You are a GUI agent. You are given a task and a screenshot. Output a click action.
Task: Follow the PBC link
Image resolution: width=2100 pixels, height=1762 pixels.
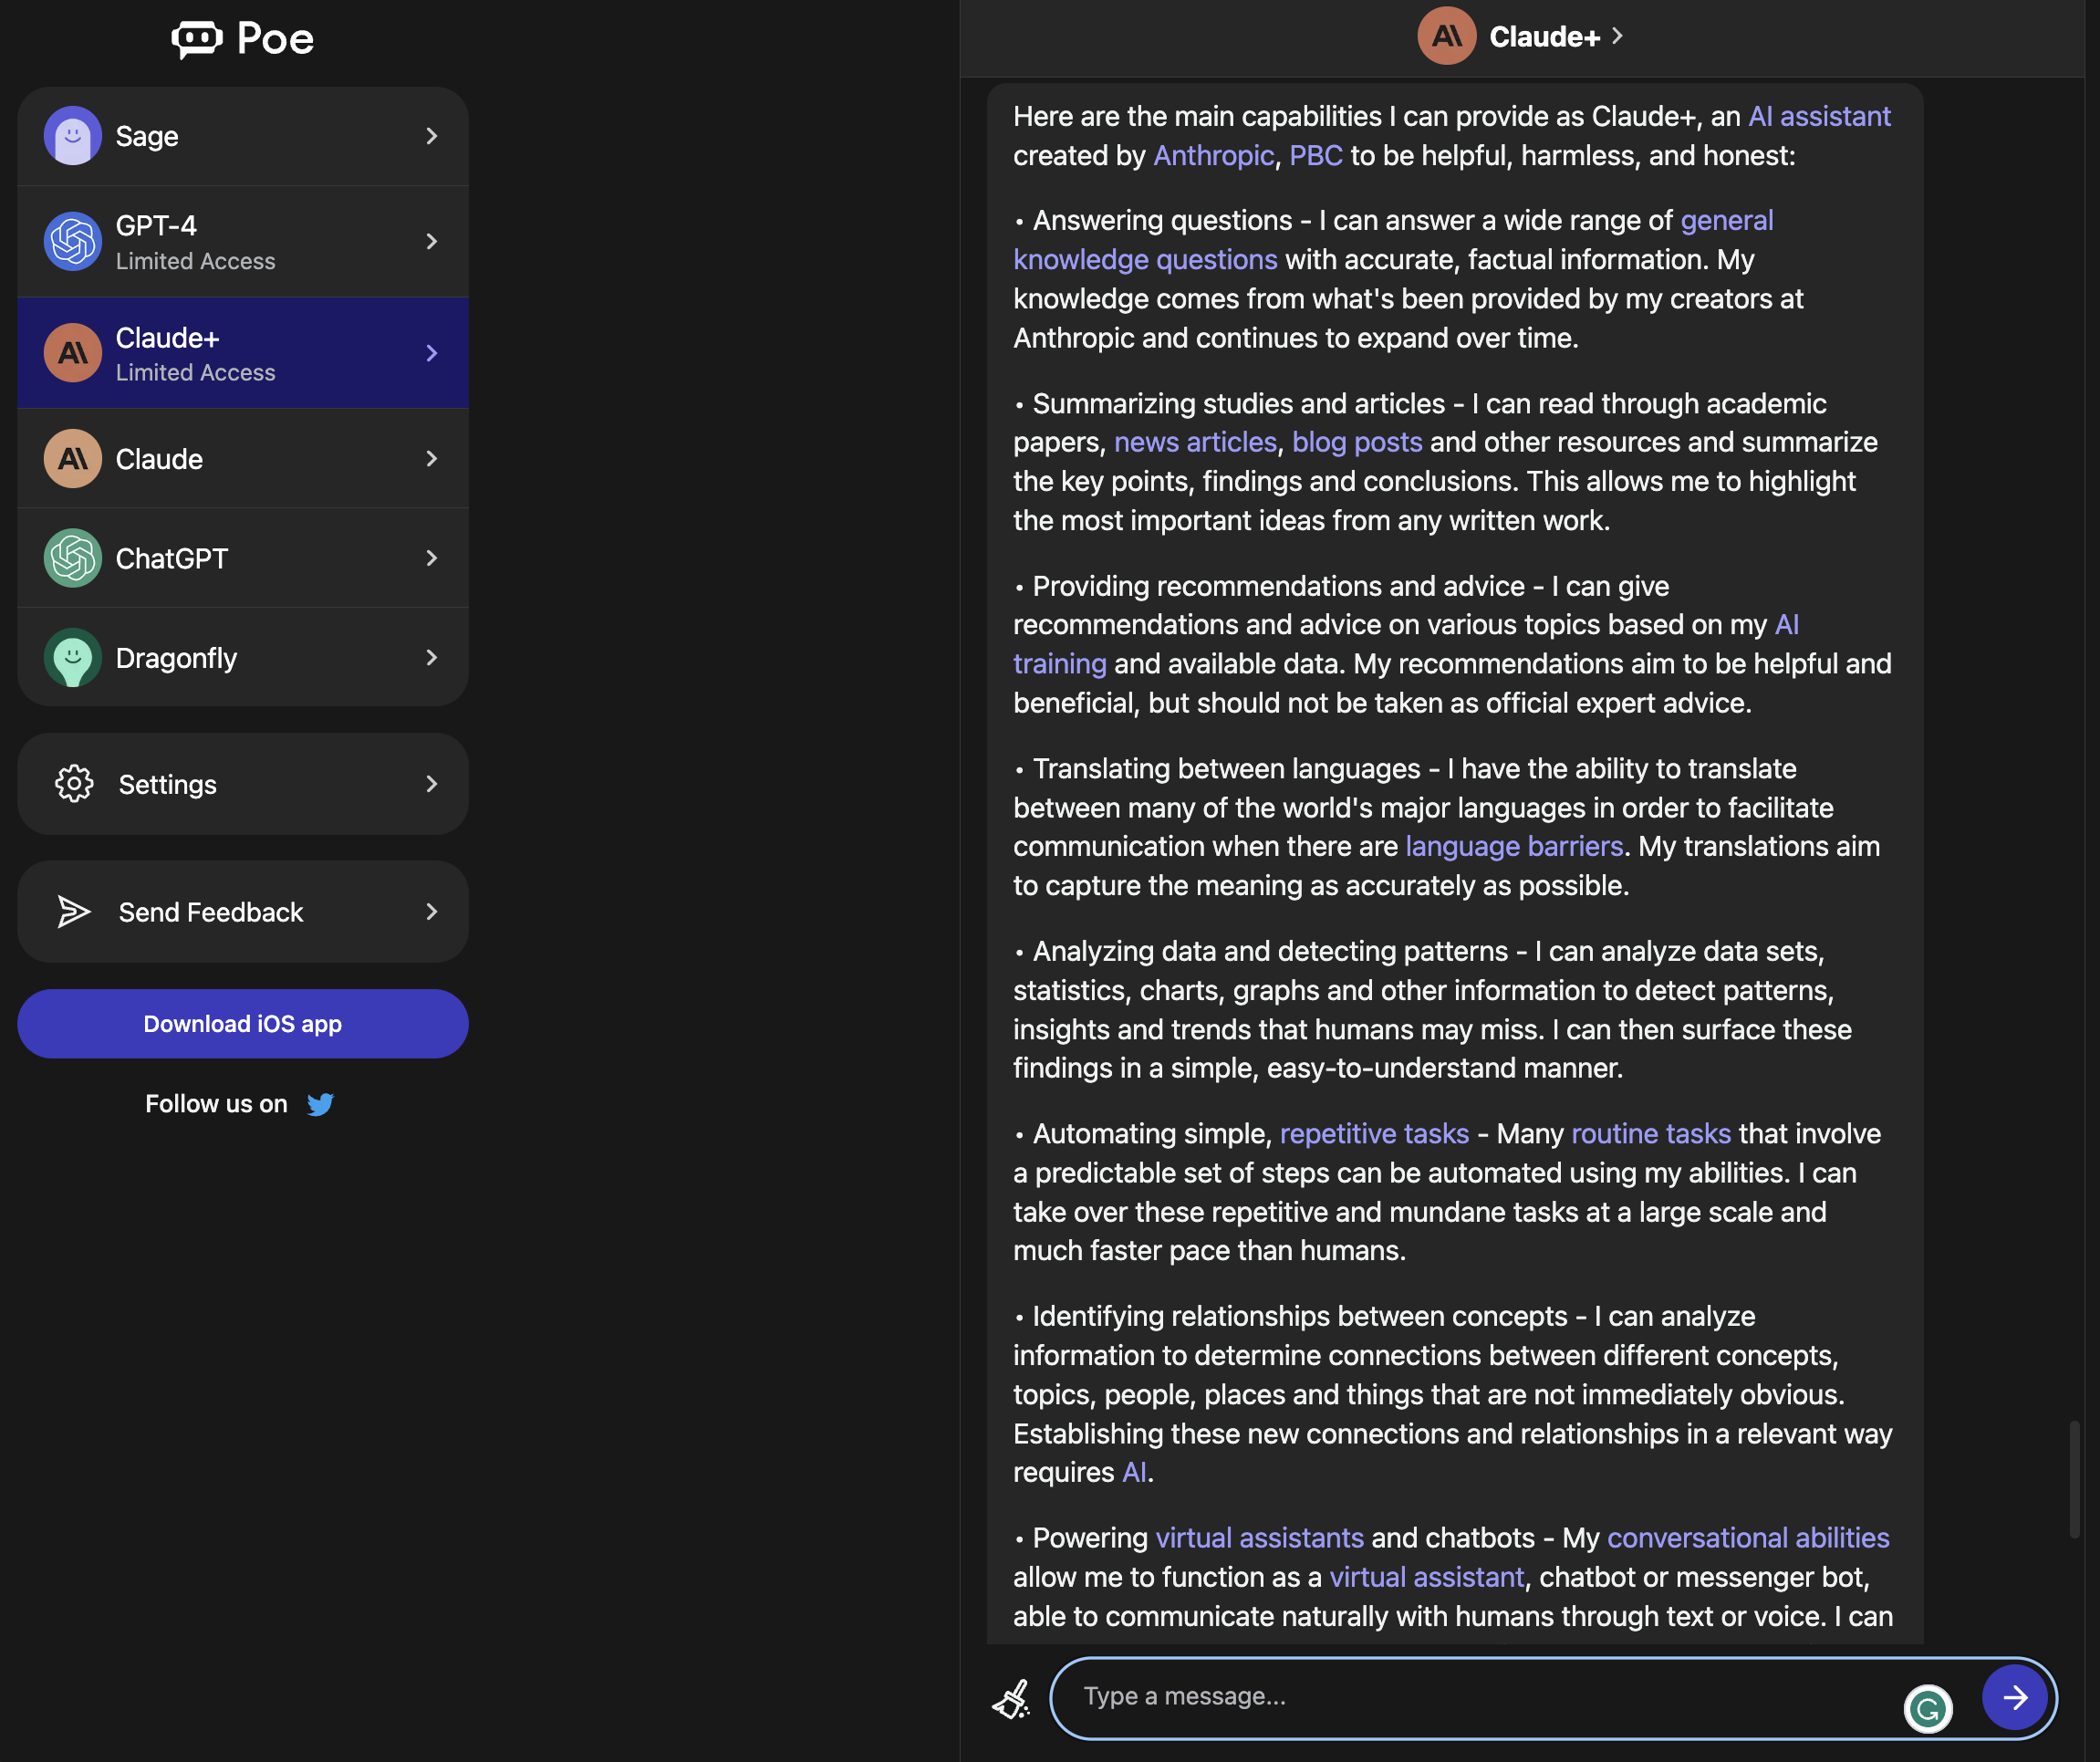[1315, 156]
